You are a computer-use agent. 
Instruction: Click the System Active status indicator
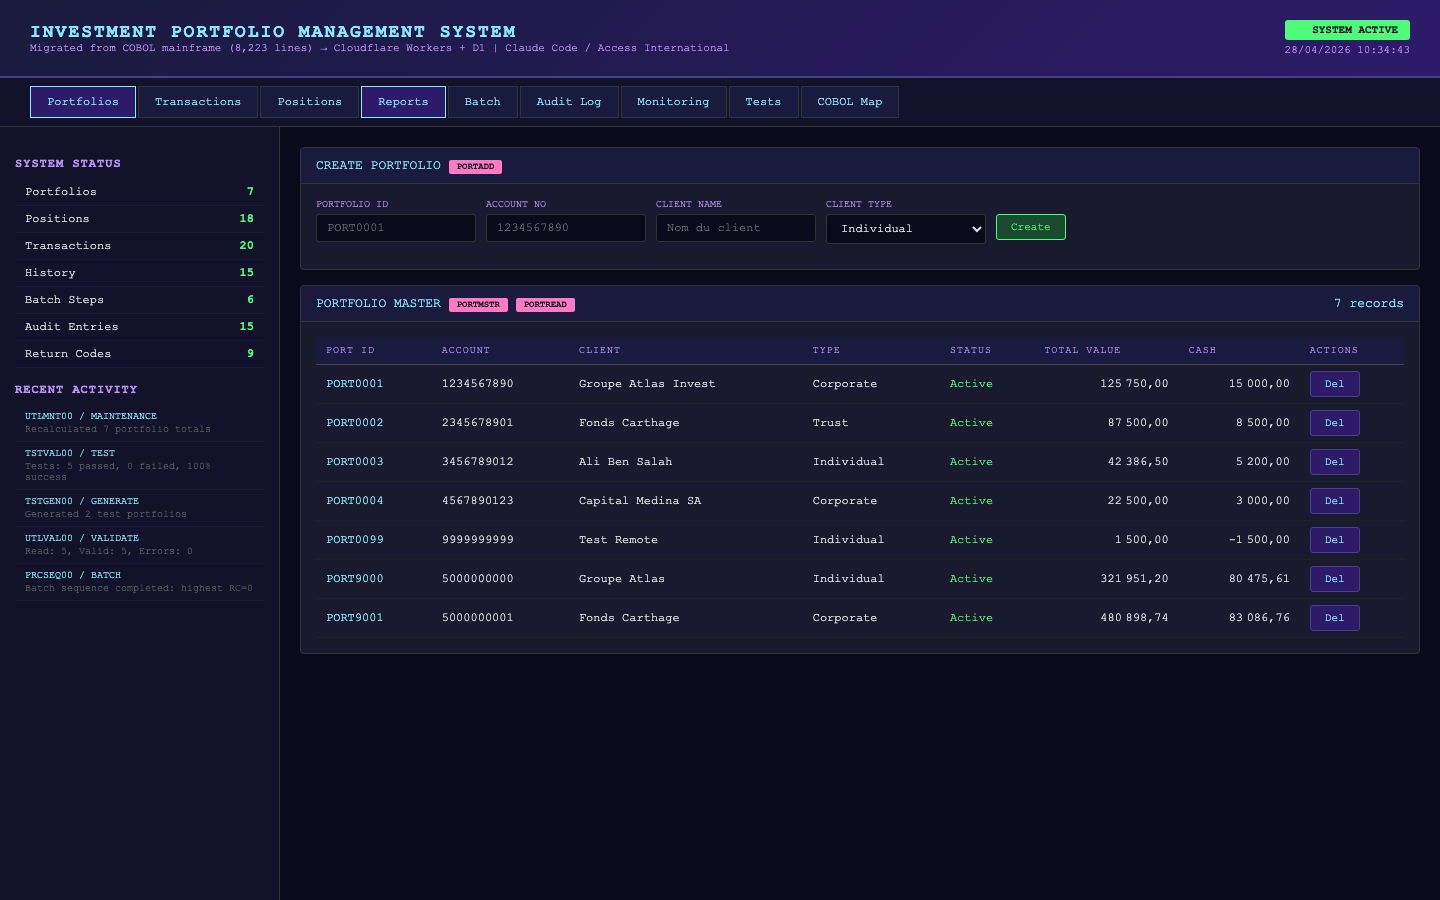point(1347,30)
